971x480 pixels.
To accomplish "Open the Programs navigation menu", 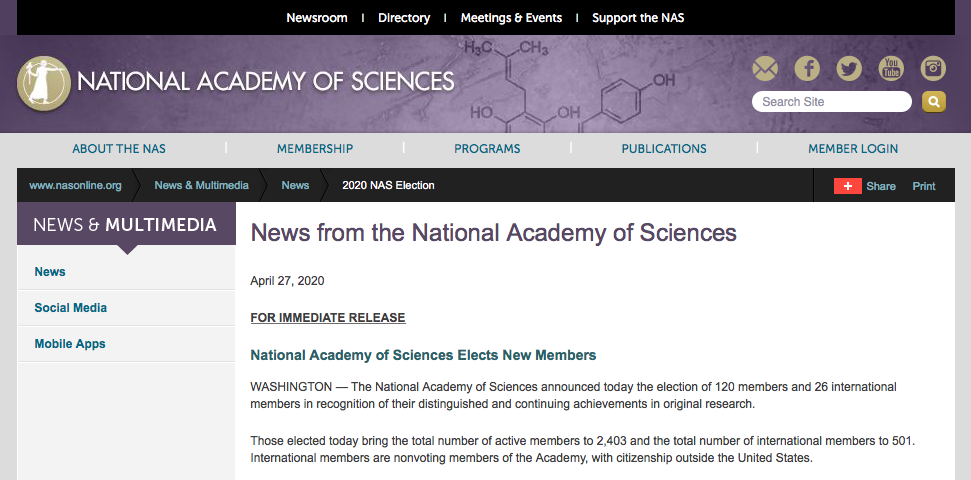I will (487, 149).
